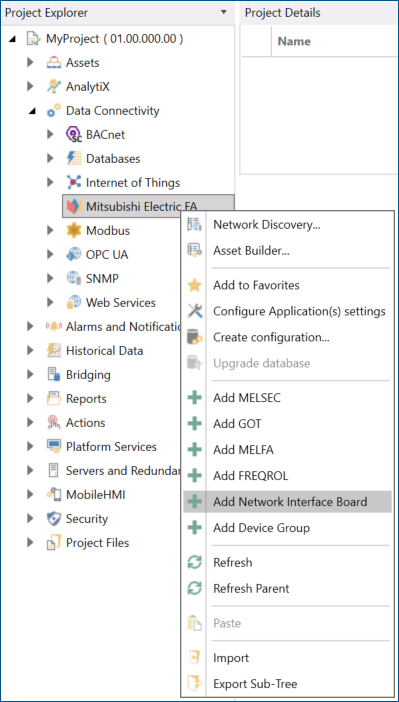Click the Security shield icon

(x=54, y=519)
